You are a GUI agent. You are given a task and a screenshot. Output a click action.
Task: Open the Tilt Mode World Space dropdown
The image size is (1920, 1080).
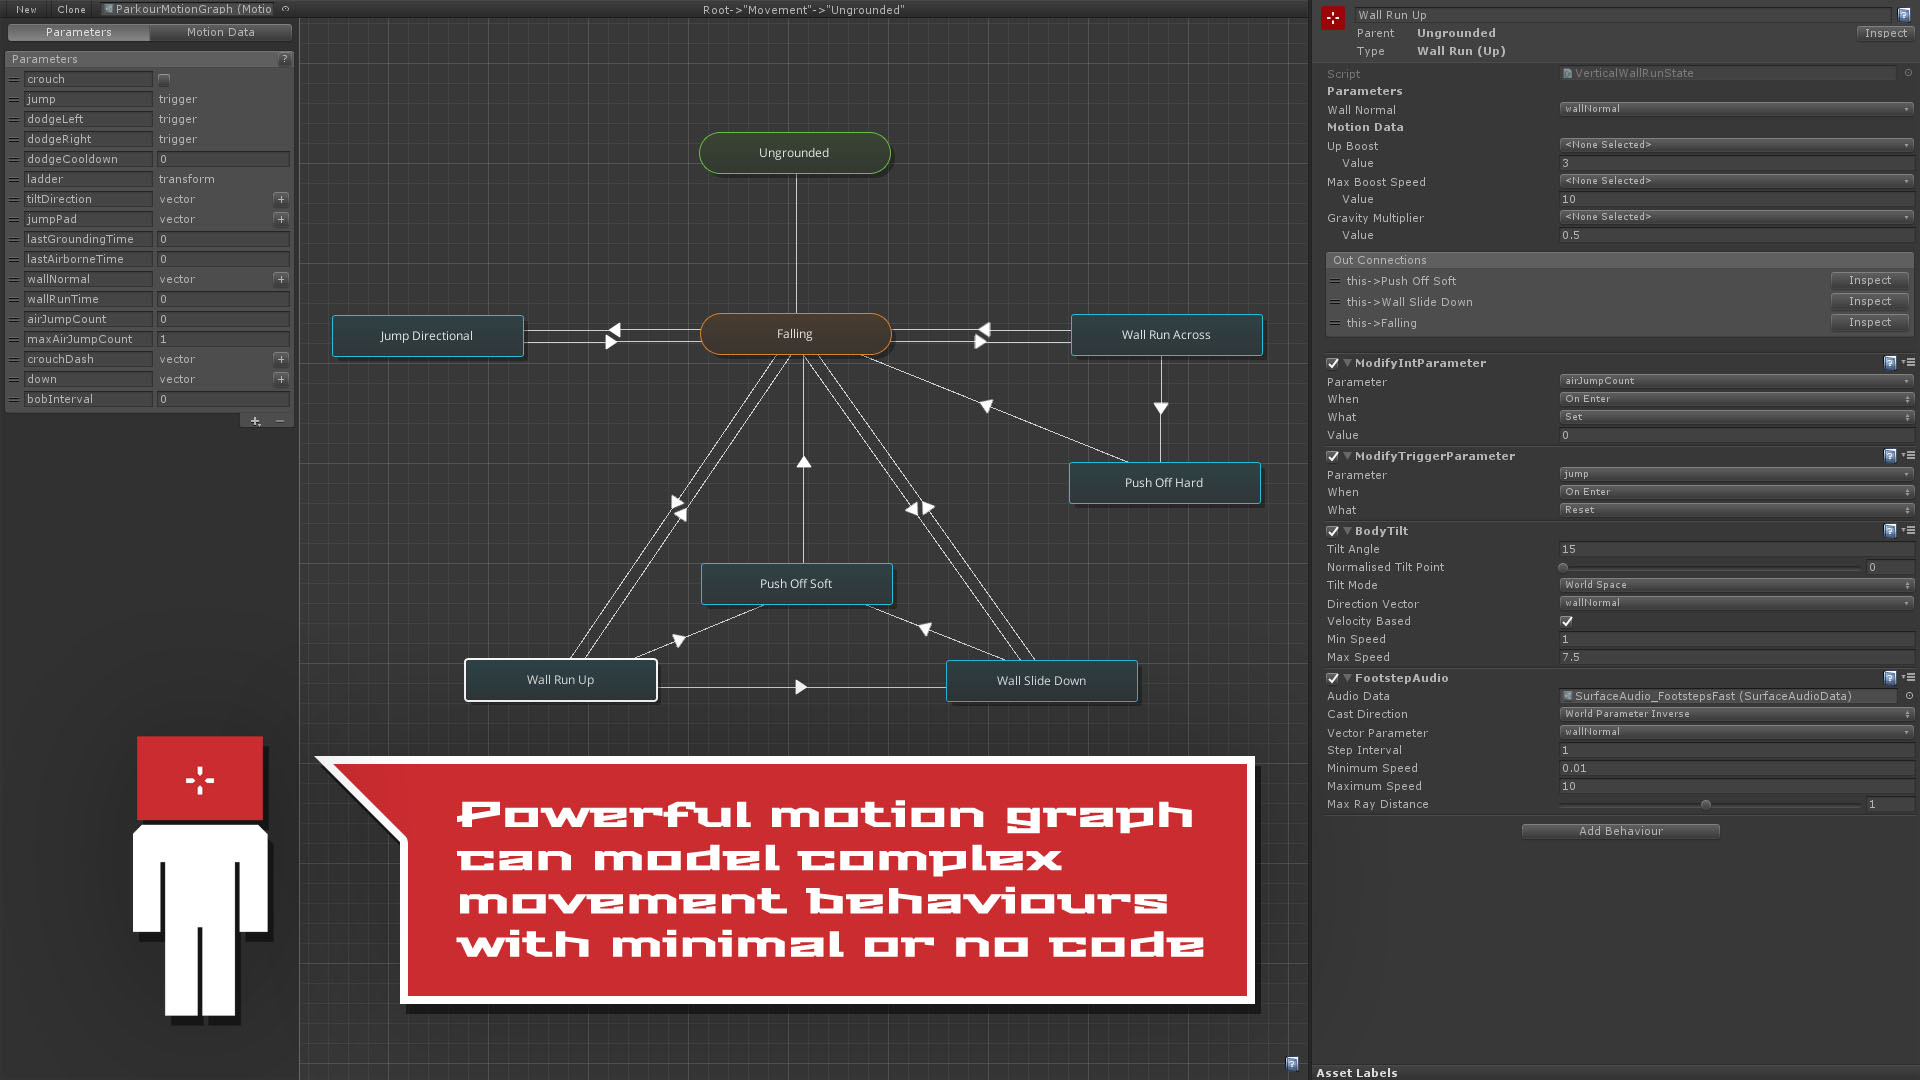1736,585
